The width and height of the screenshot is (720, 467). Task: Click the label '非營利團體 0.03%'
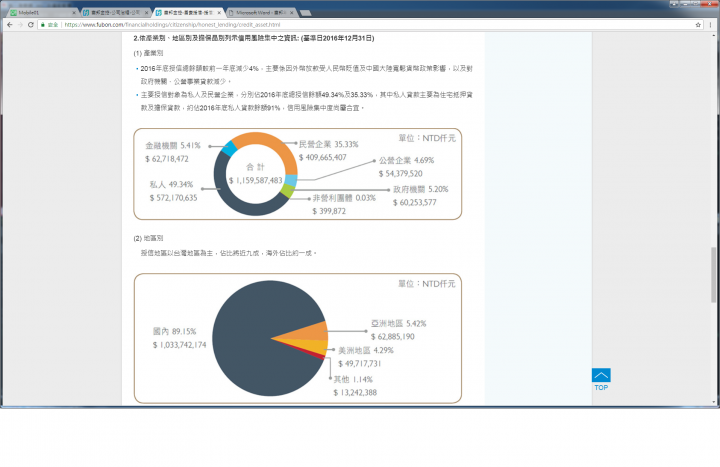(344, 198)
